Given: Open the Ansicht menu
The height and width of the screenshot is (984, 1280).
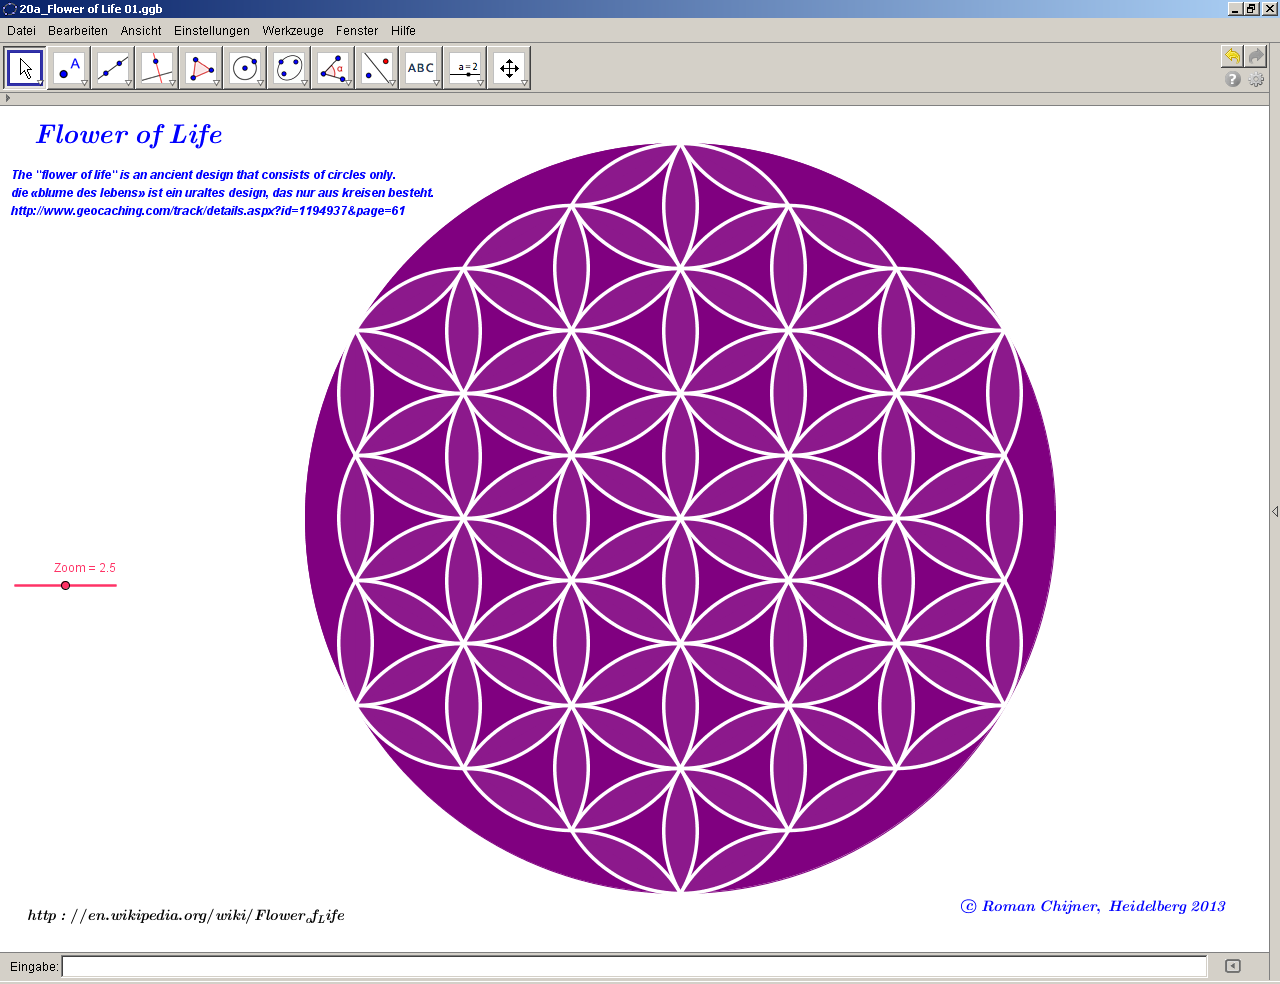Looking at the screenshot, I should [x=141, y=31].
